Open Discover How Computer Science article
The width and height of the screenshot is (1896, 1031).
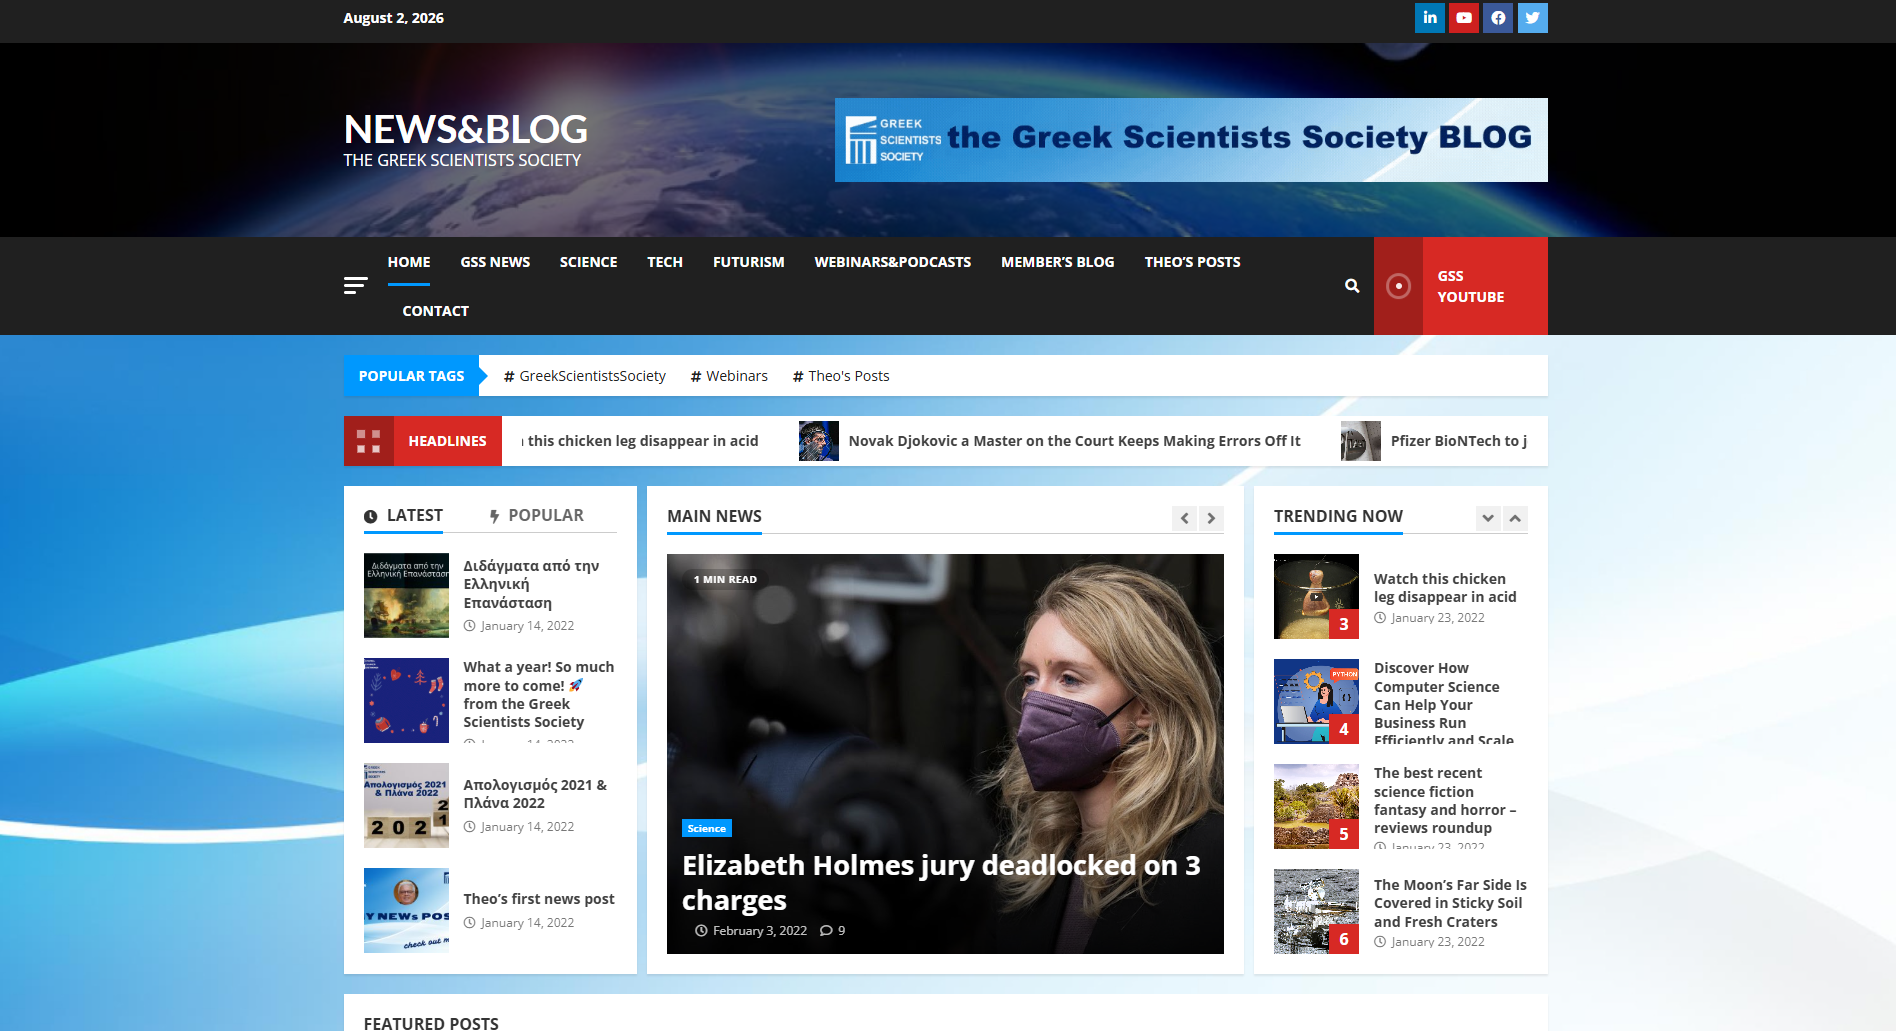pyautogui.click(x=1444, y=704)
